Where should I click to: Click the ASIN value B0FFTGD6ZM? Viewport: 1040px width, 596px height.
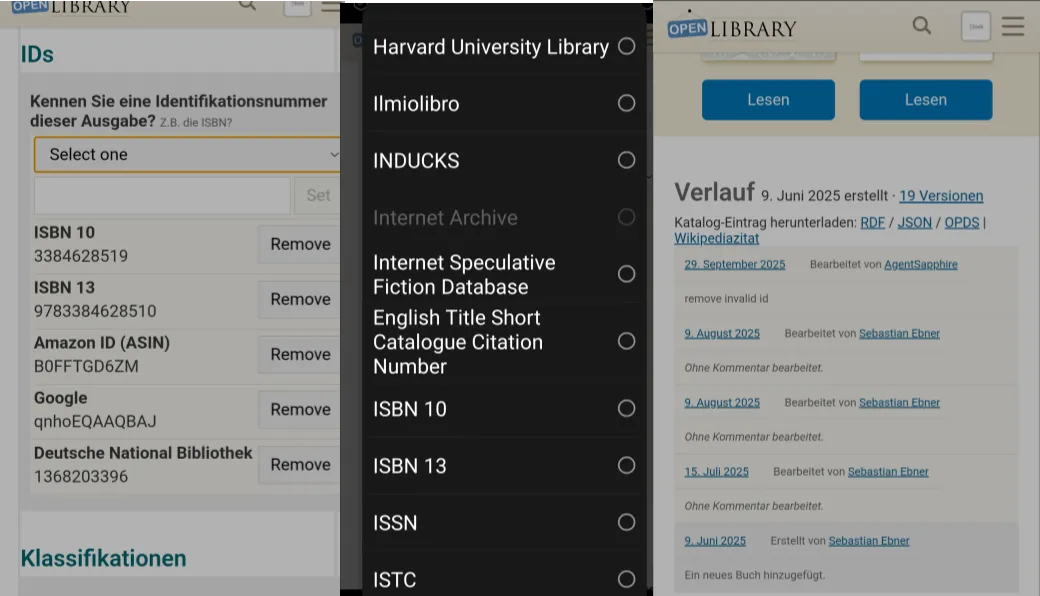pyautogui.click(x=86, y=366)
